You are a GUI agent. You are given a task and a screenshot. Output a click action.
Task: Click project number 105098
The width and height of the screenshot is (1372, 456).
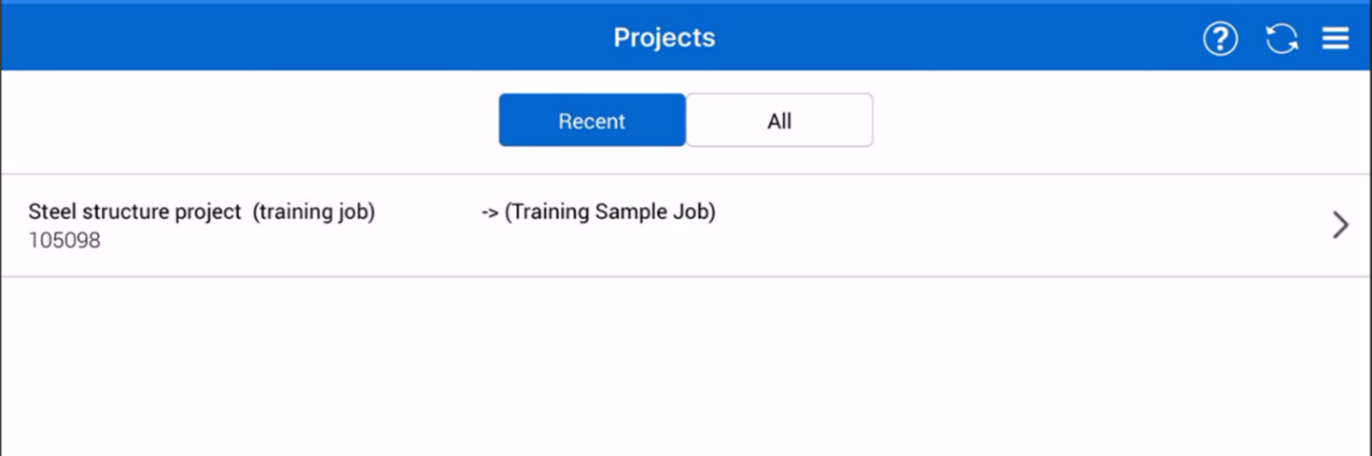click(64, 241)
